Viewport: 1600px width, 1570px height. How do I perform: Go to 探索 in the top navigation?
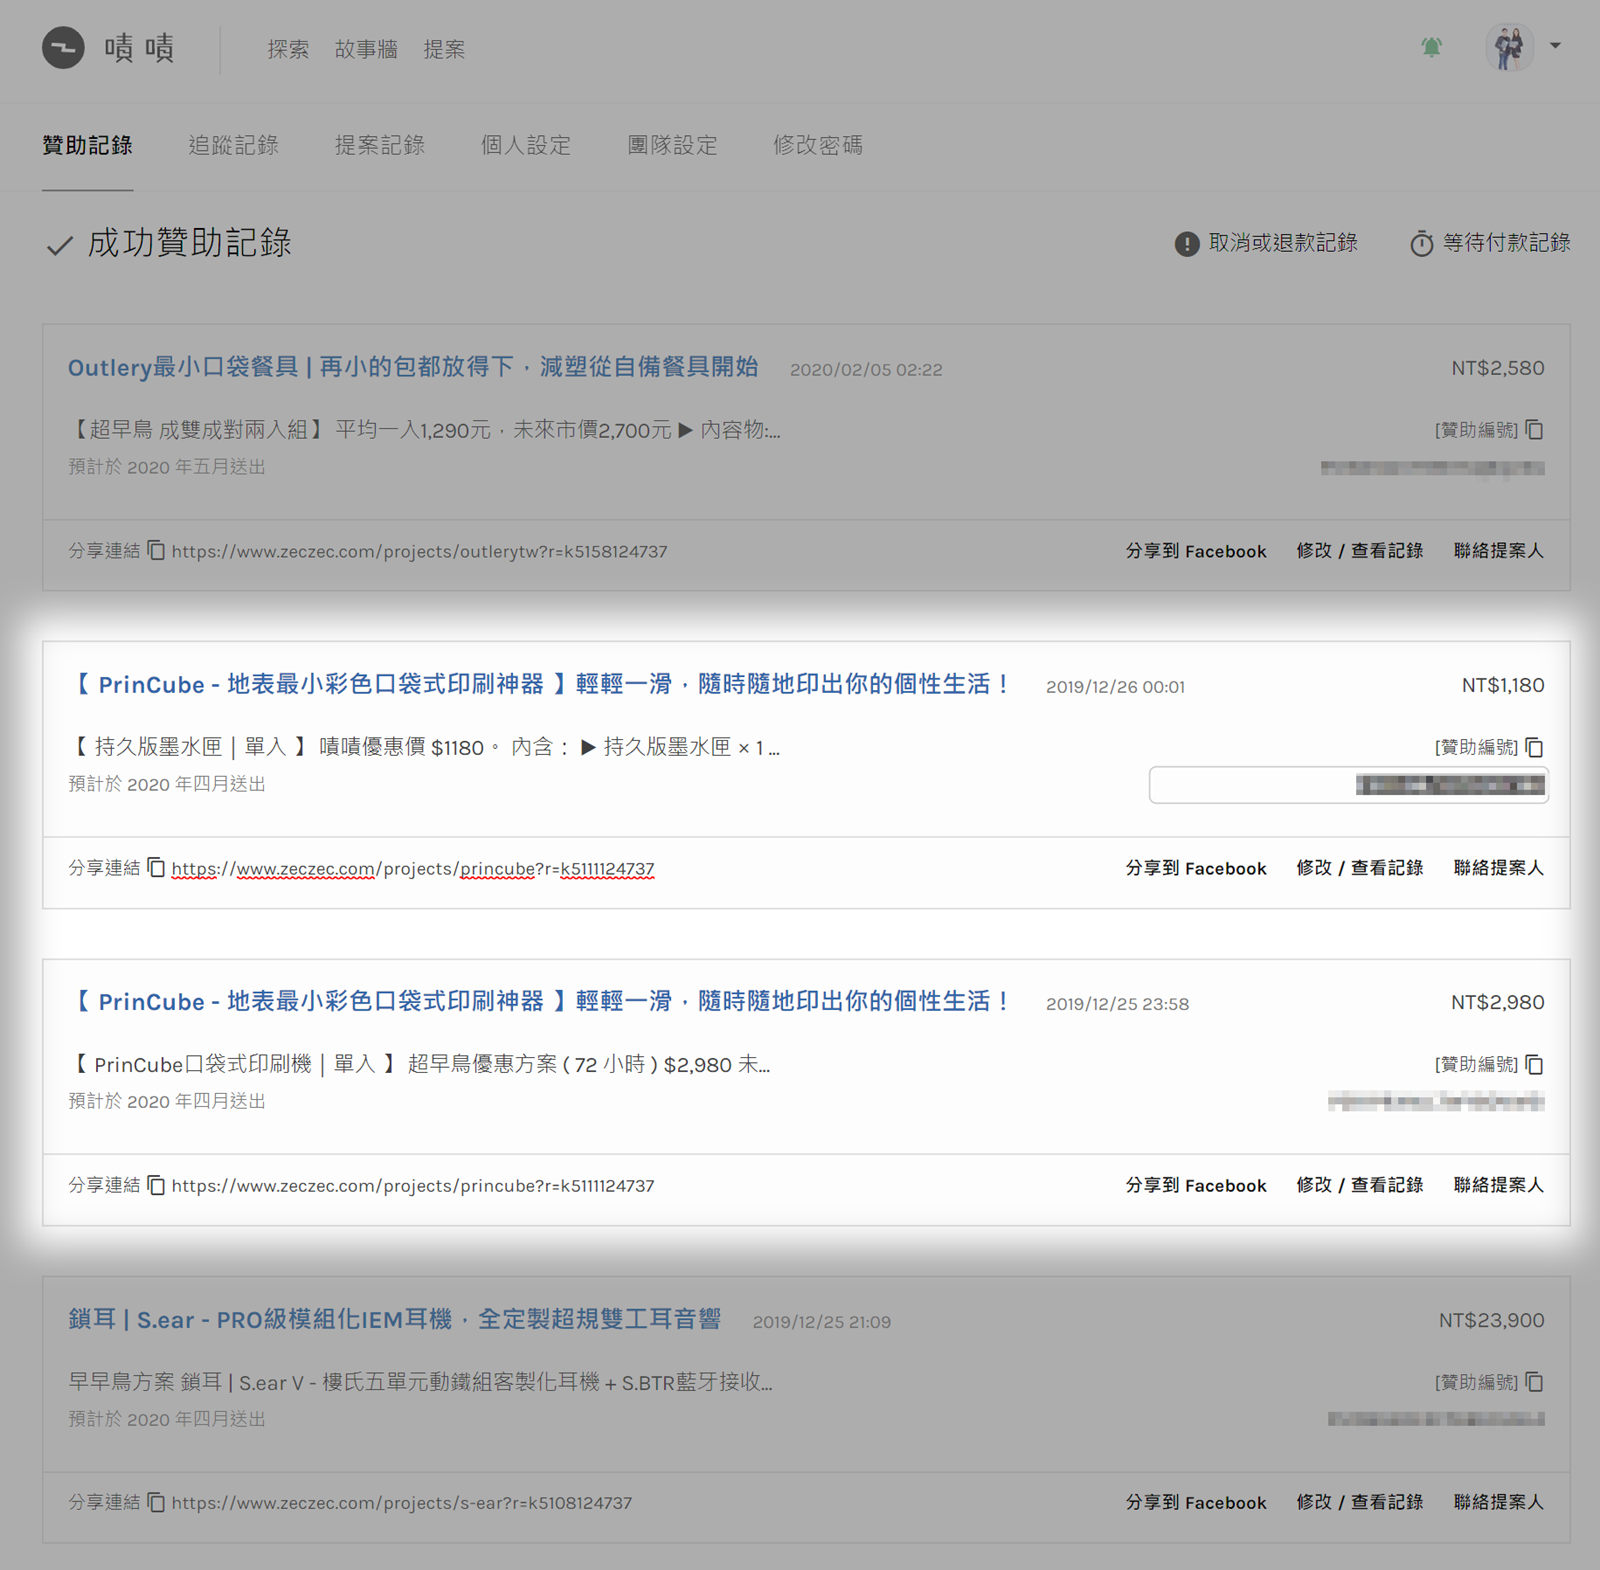tap(288, 49)
